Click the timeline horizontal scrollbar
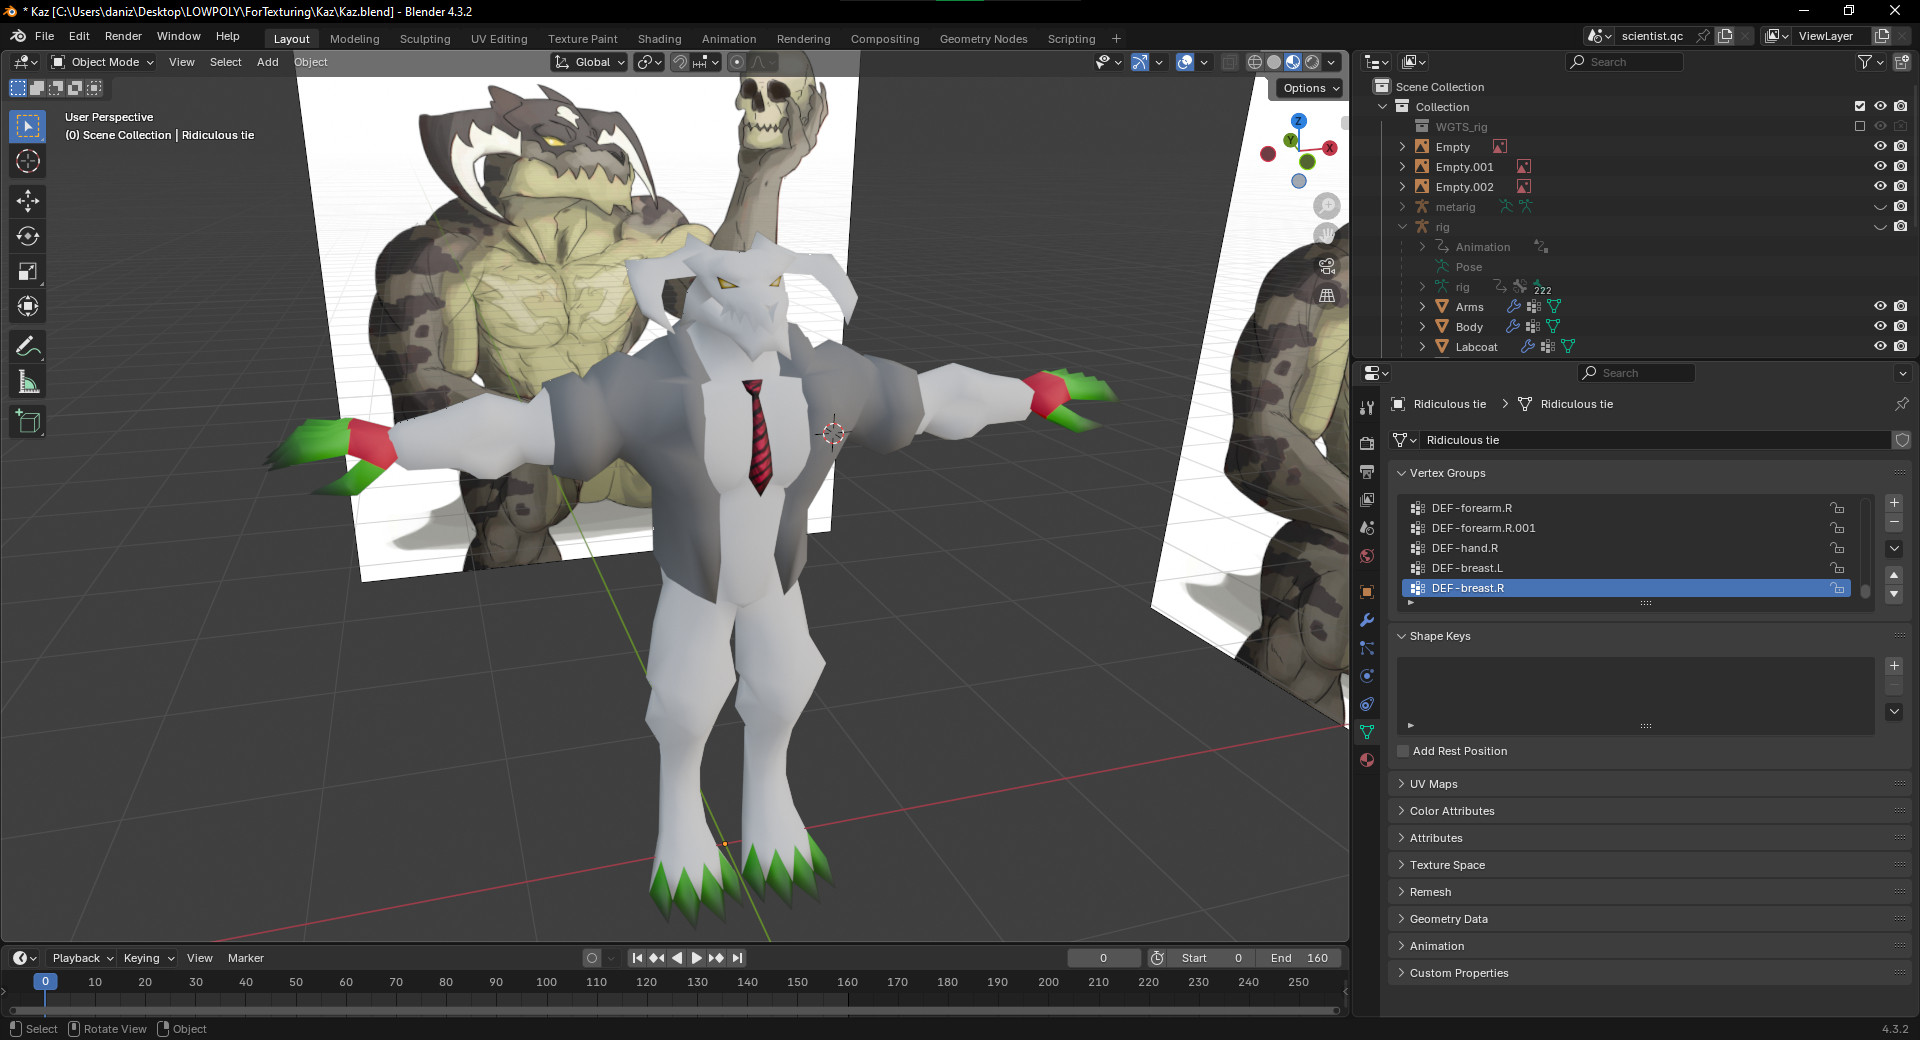1920x1040 pixels. click(x=674, y=1010)
